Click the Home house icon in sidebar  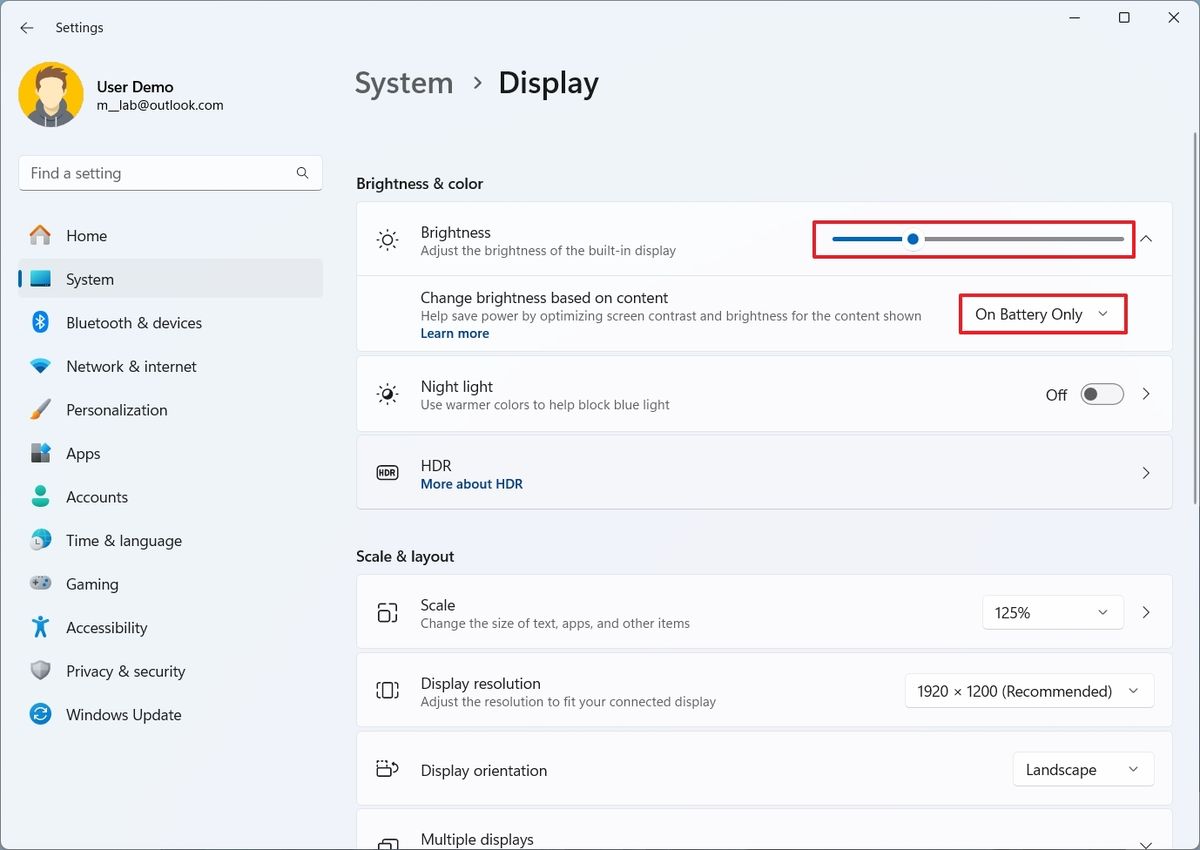(x=40, y=235)
